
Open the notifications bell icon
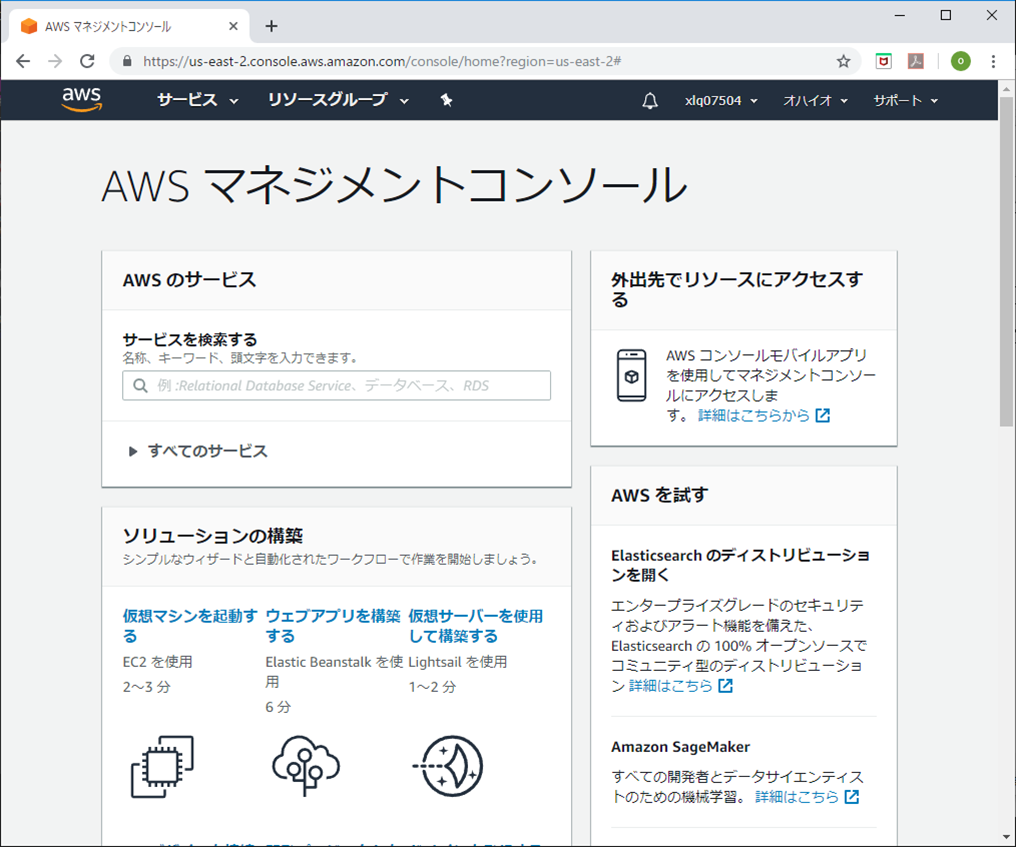[650, 100]
